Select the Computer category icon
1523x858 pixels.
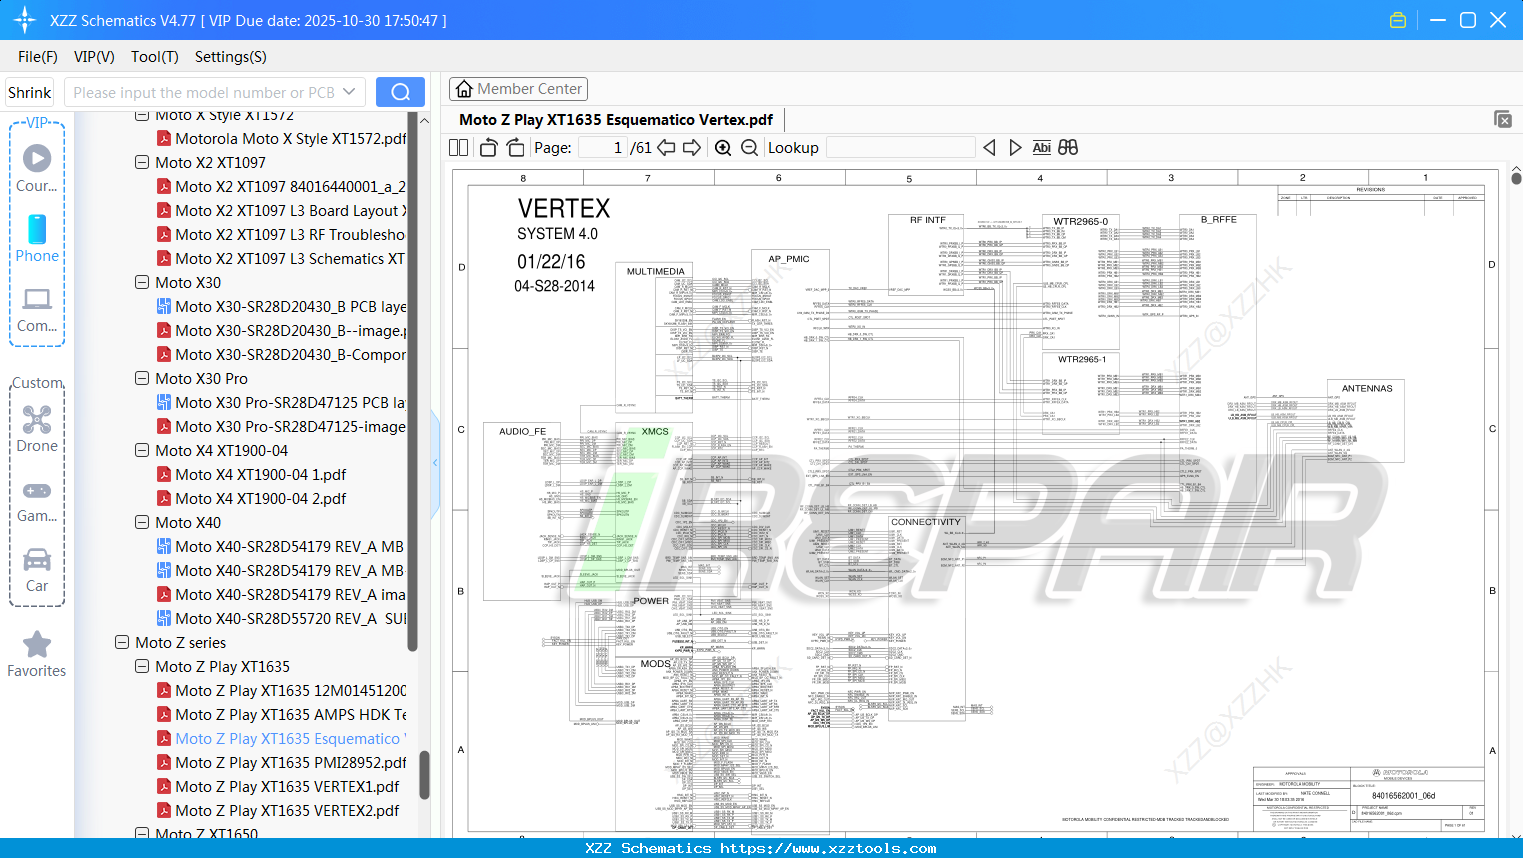tap(37, 309)
